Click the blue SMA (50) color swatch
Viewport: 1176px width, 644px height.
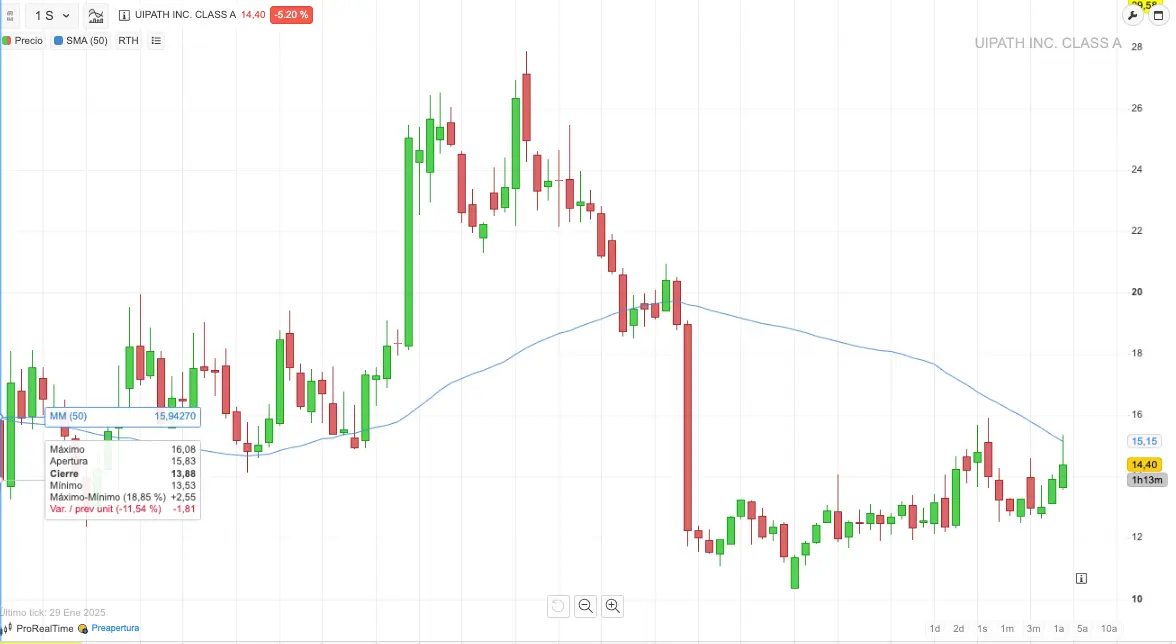[59, 41]
